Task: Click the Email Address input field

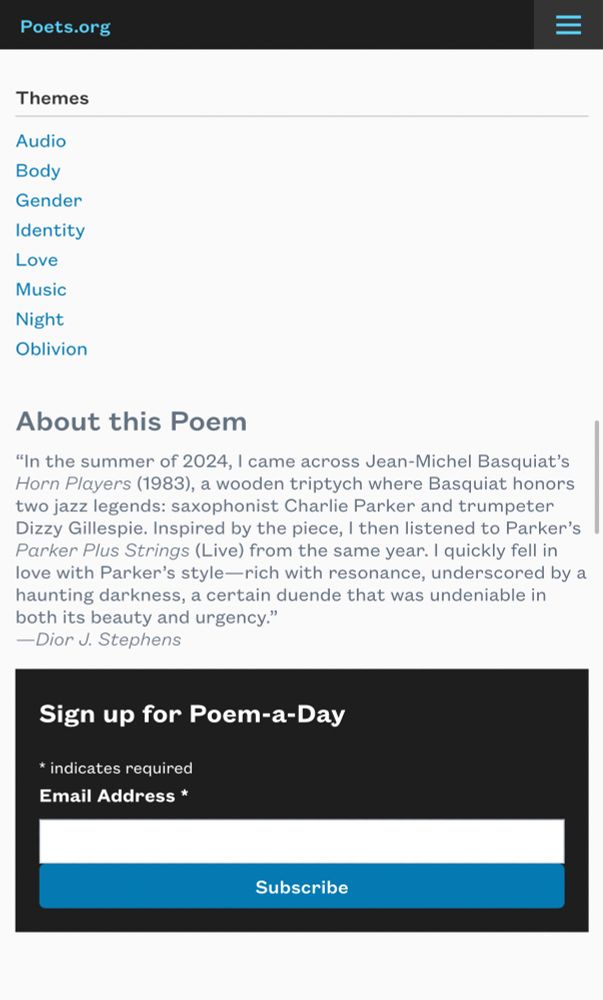Action: (302, 841)
